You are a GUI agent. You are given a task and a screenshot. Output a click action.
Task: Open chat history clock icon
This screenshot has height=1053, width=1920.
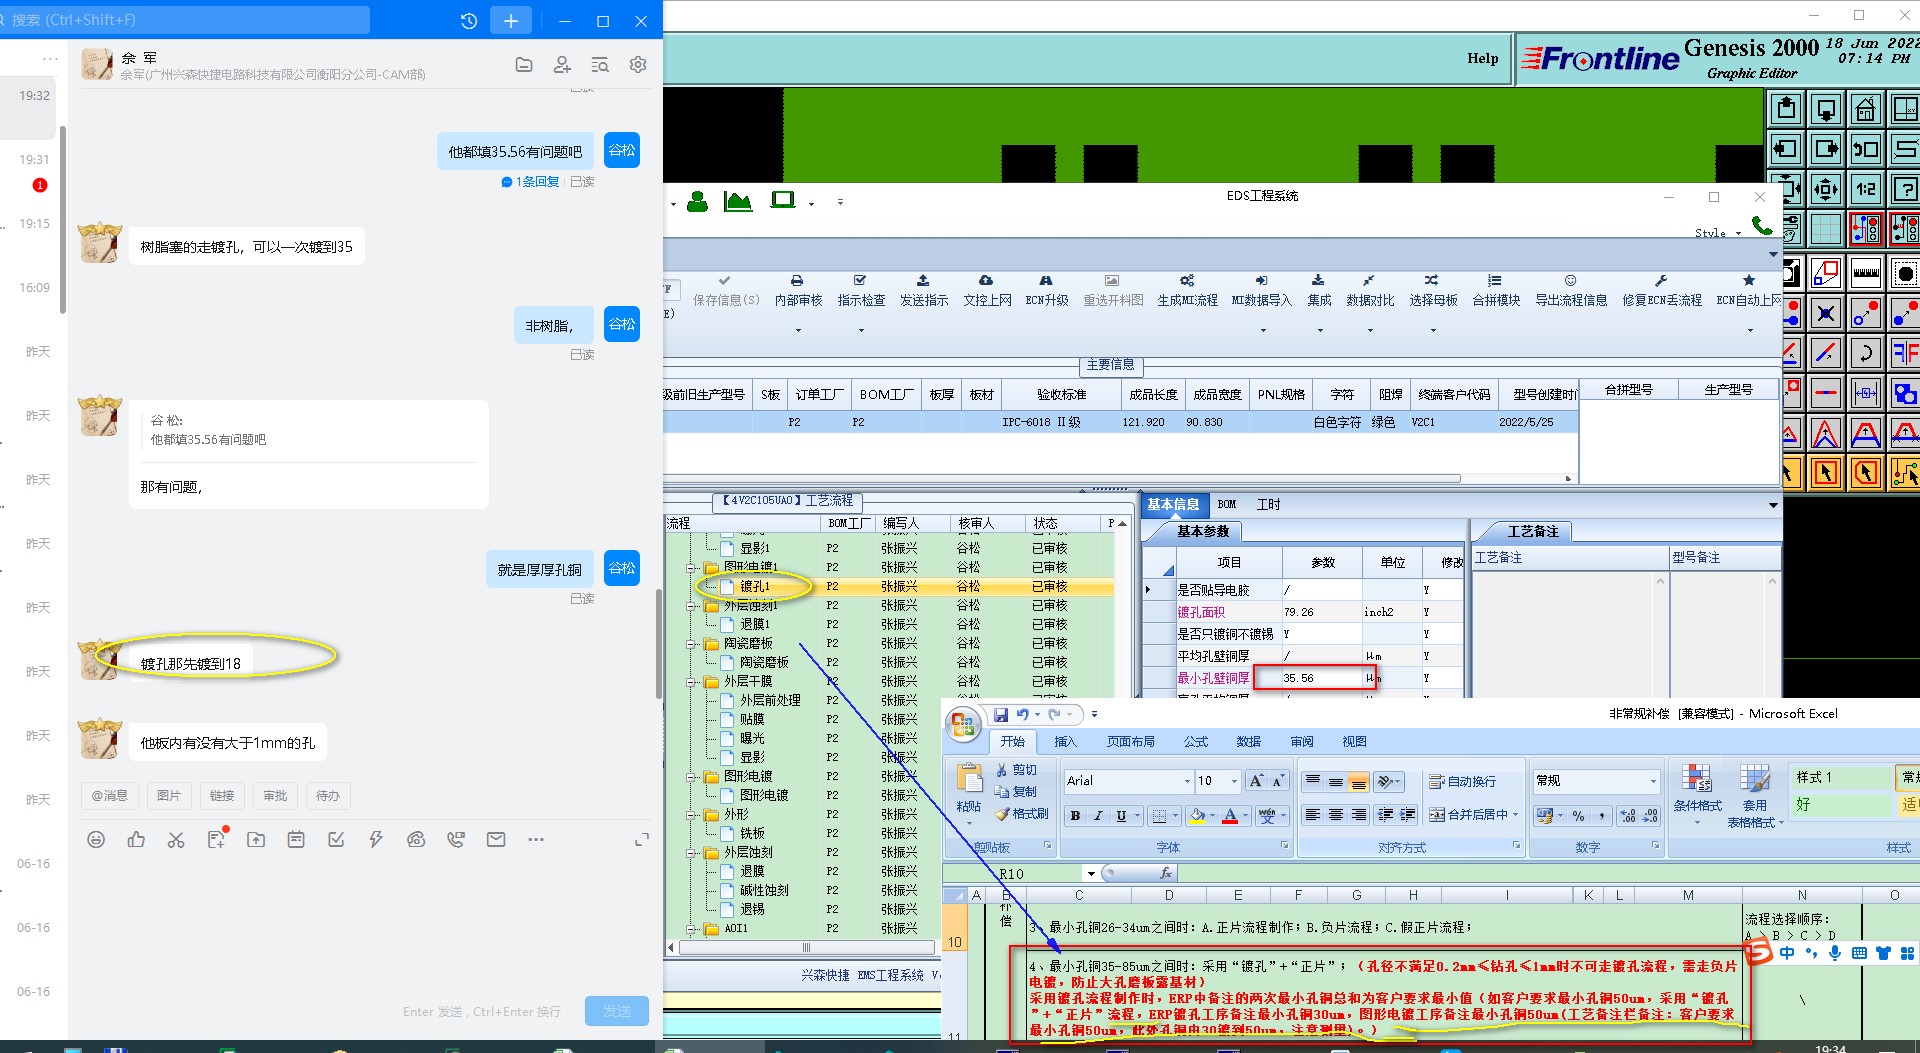pyautogui.click(x=469, y=21)
